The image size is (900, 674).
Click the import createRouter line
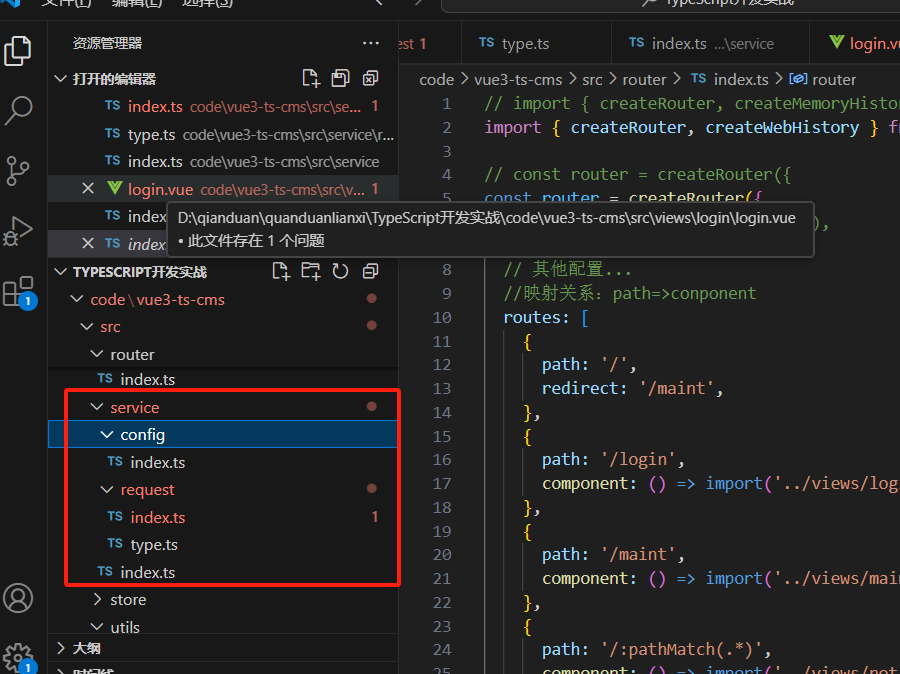(x=692, y=127)
